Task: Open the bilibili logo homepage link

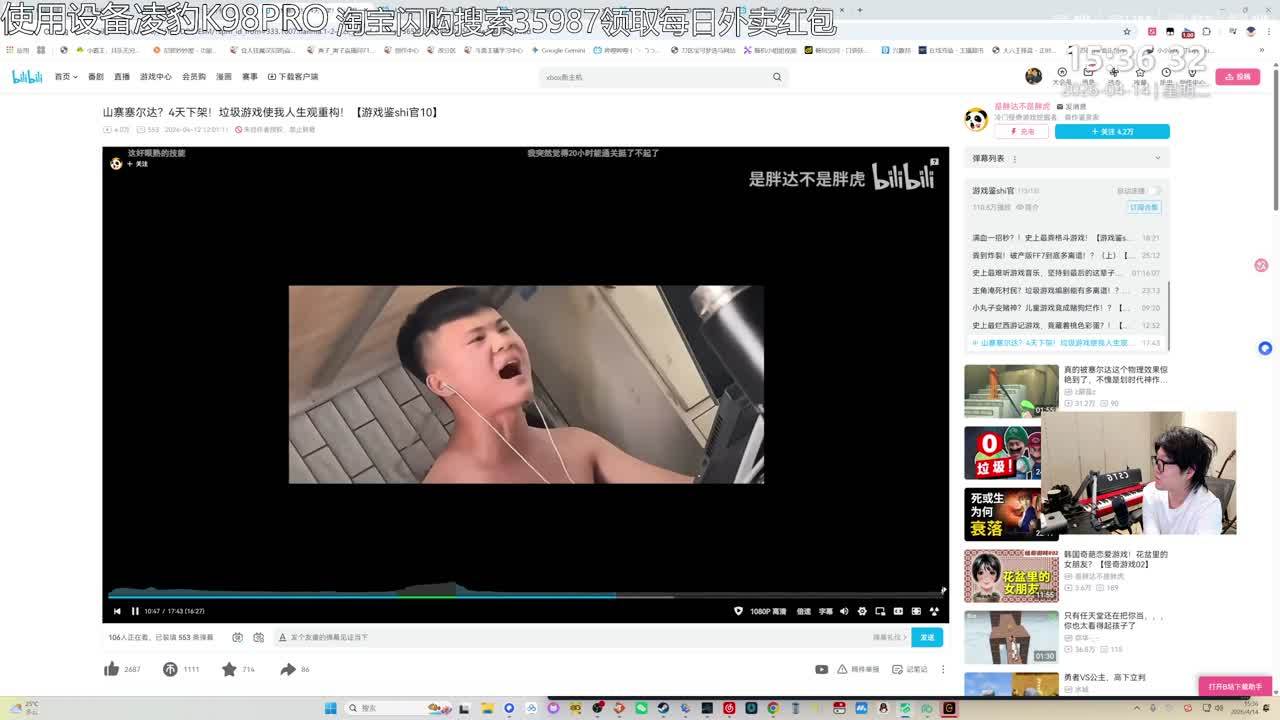Action: point(27,77)
